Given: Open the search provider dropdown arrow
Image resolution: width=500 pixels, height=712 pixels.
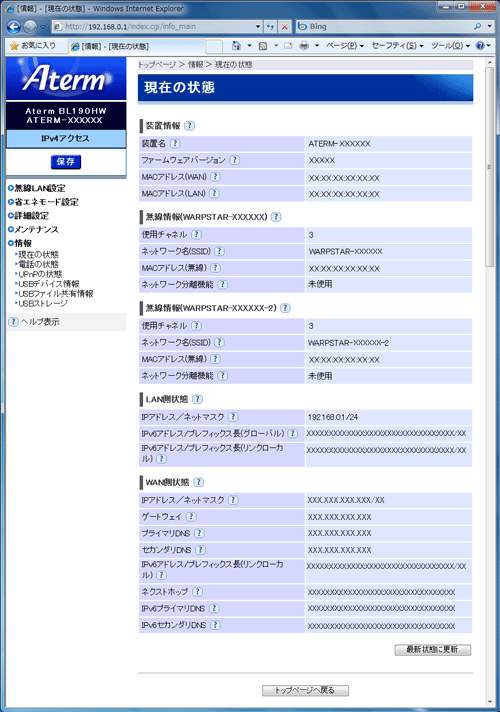Looking at the screenshot, I should (490, 27).
